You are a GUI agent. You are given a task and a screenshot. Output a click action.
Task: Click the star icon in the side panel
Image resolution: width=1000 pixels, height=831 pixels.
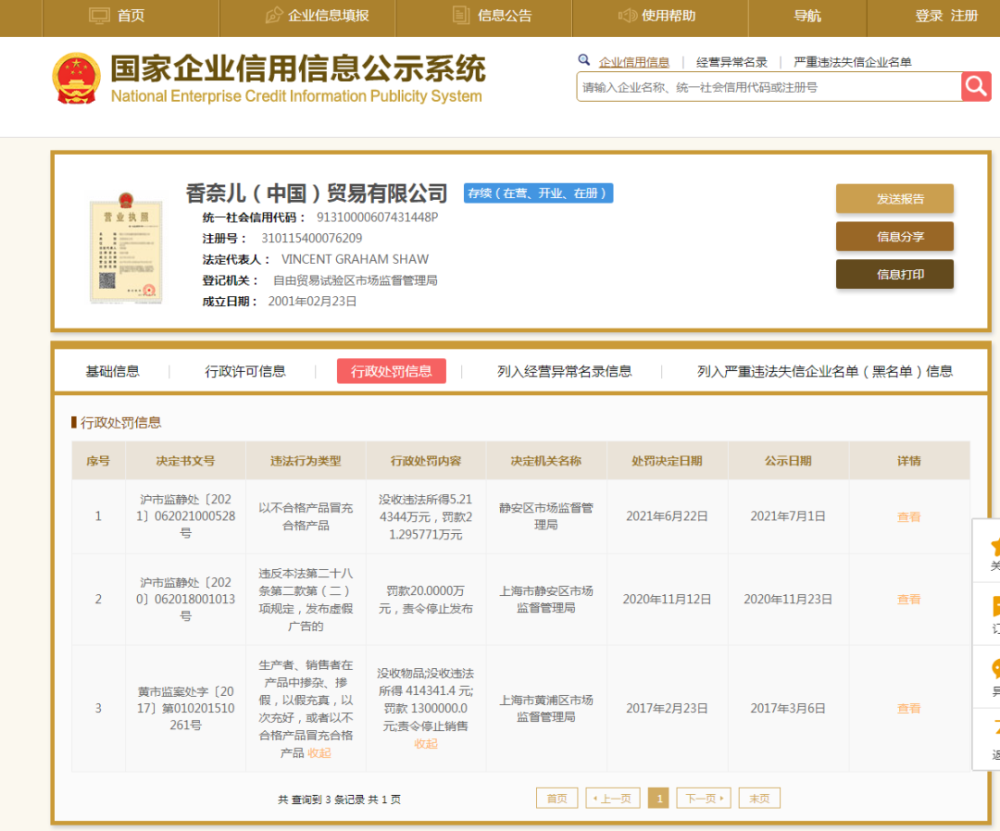tap(995, 547)
